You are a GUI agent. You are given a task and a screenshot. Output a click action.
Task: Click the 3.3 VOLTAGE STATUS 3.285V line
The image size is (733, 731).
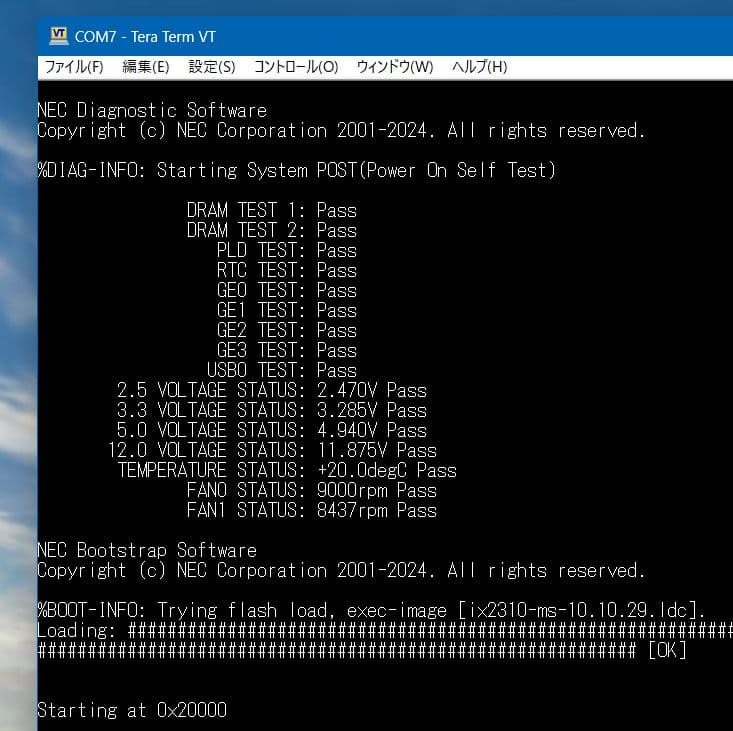272,410
